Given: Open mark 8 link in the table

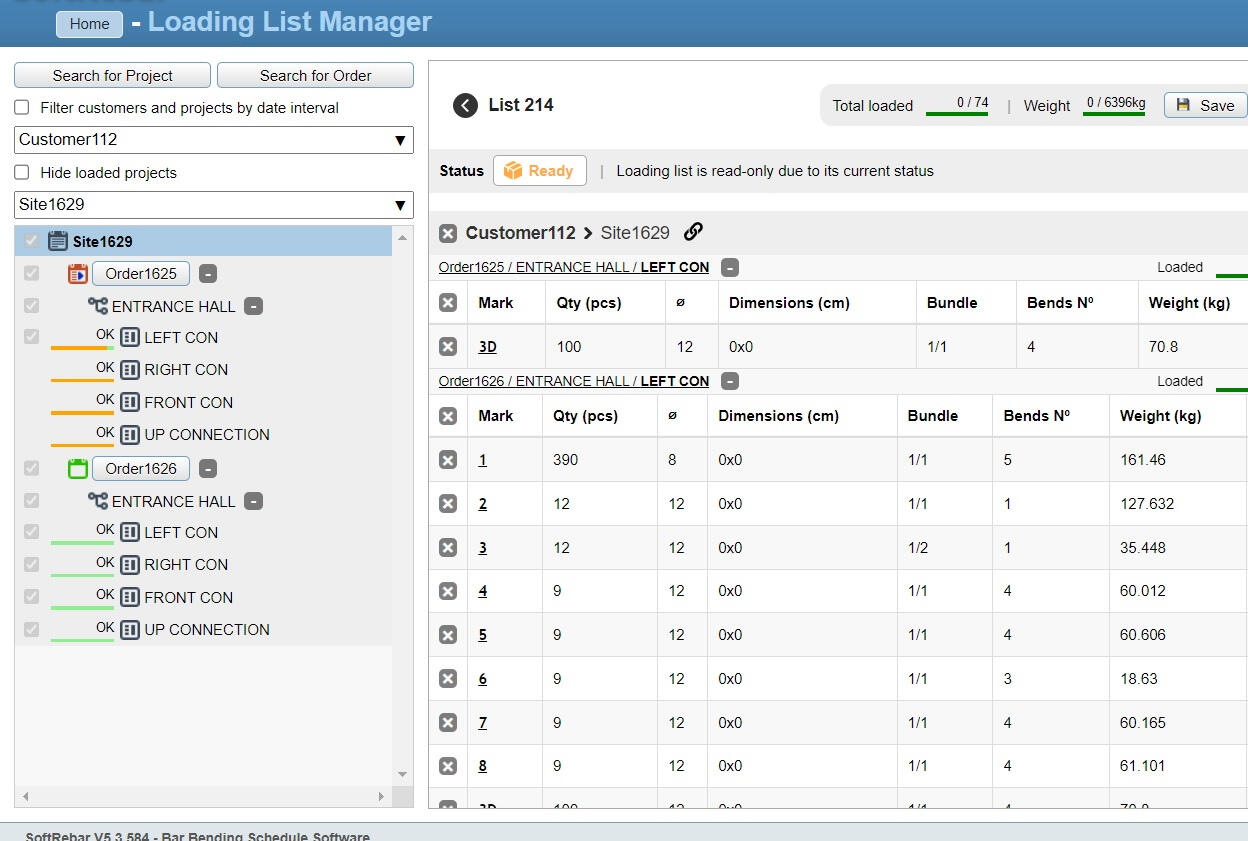Looking at the screenshot, I should (x=482, y=766).
